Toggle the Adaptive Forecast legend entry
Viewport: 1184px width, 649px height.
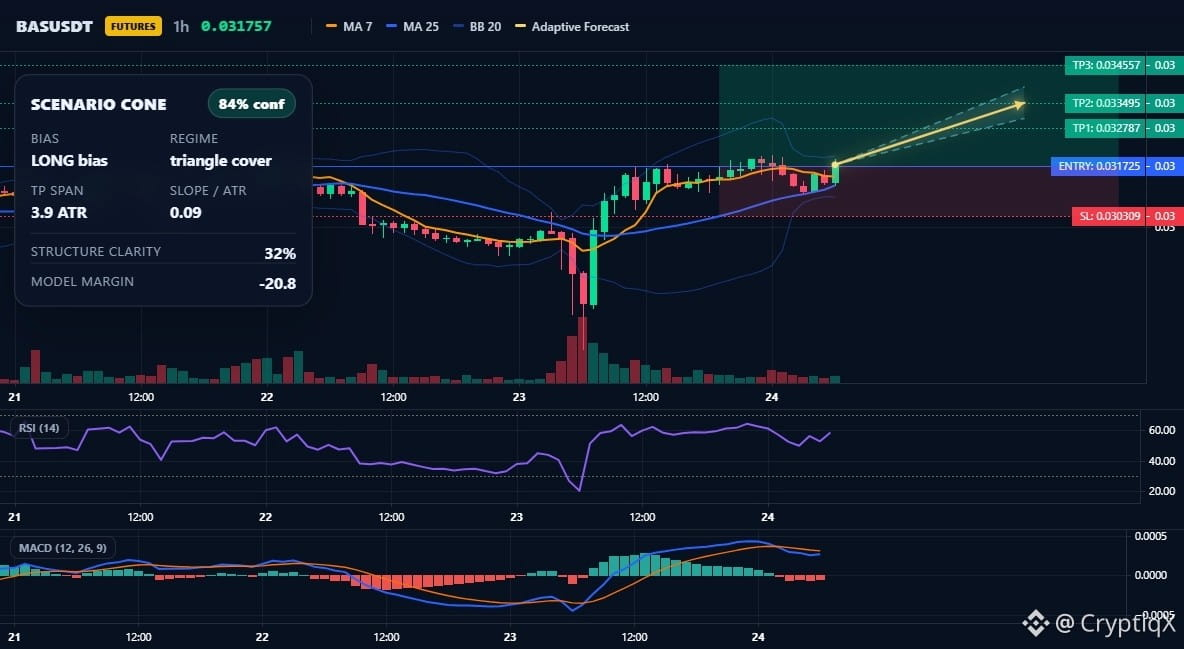pos(572,26)
